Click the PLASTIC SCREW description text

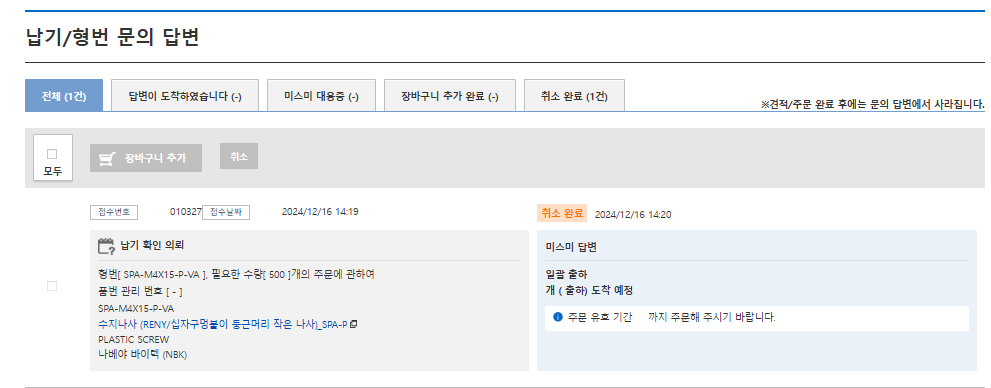[134, 339]
